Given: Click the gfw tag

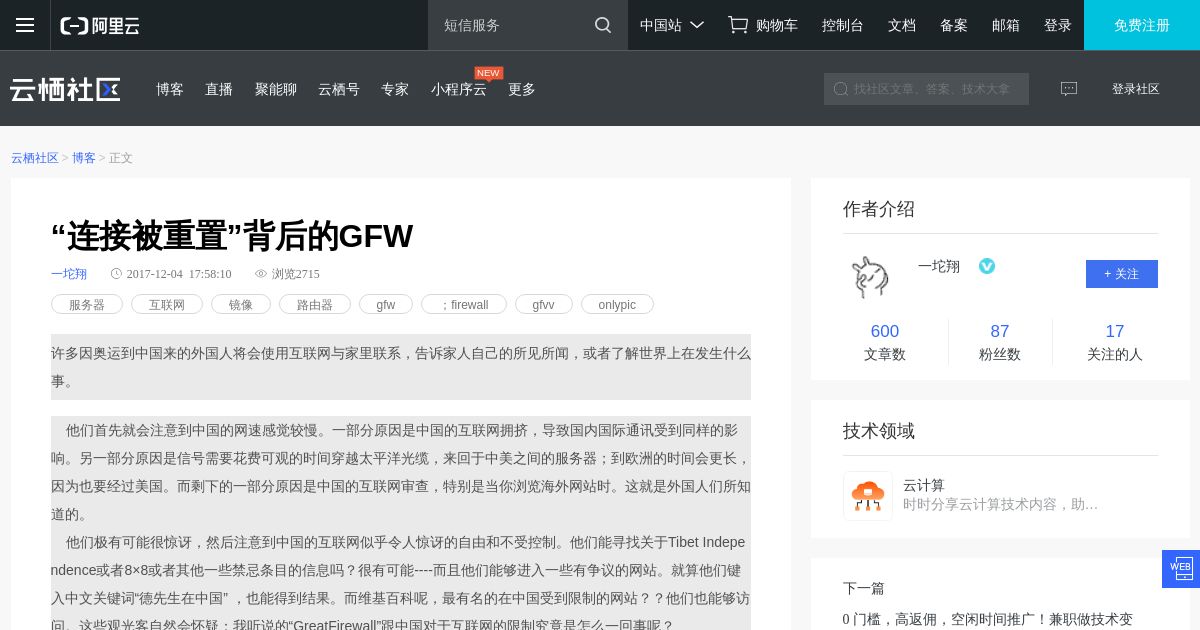Looking at the screenshot, I should [386, 304].
